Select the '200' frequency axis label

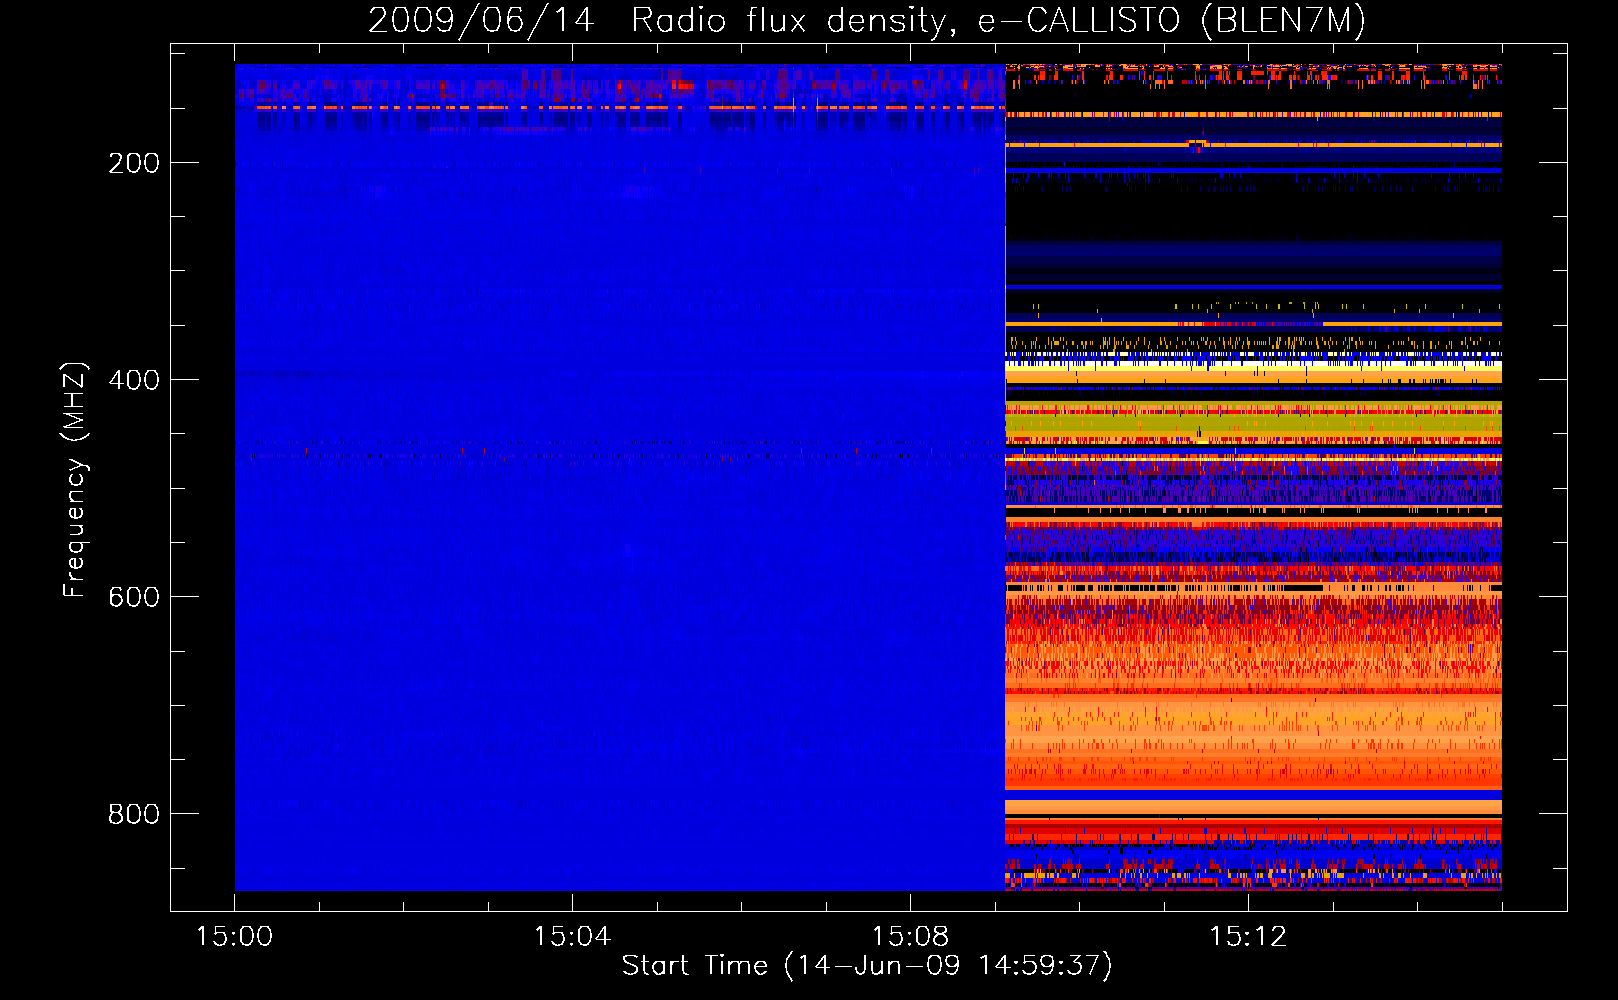pyautogui.click(x=134, y=163)
